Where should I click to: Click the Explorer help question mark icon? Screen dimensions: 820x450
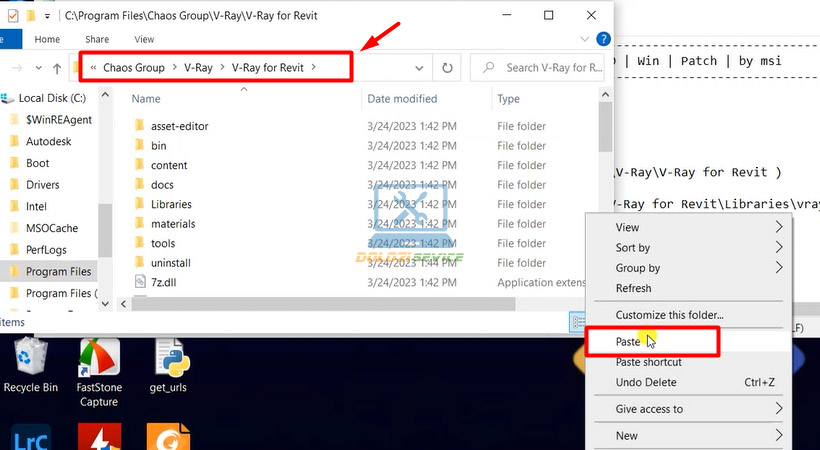pyautogui.click(x=603, y=39)
